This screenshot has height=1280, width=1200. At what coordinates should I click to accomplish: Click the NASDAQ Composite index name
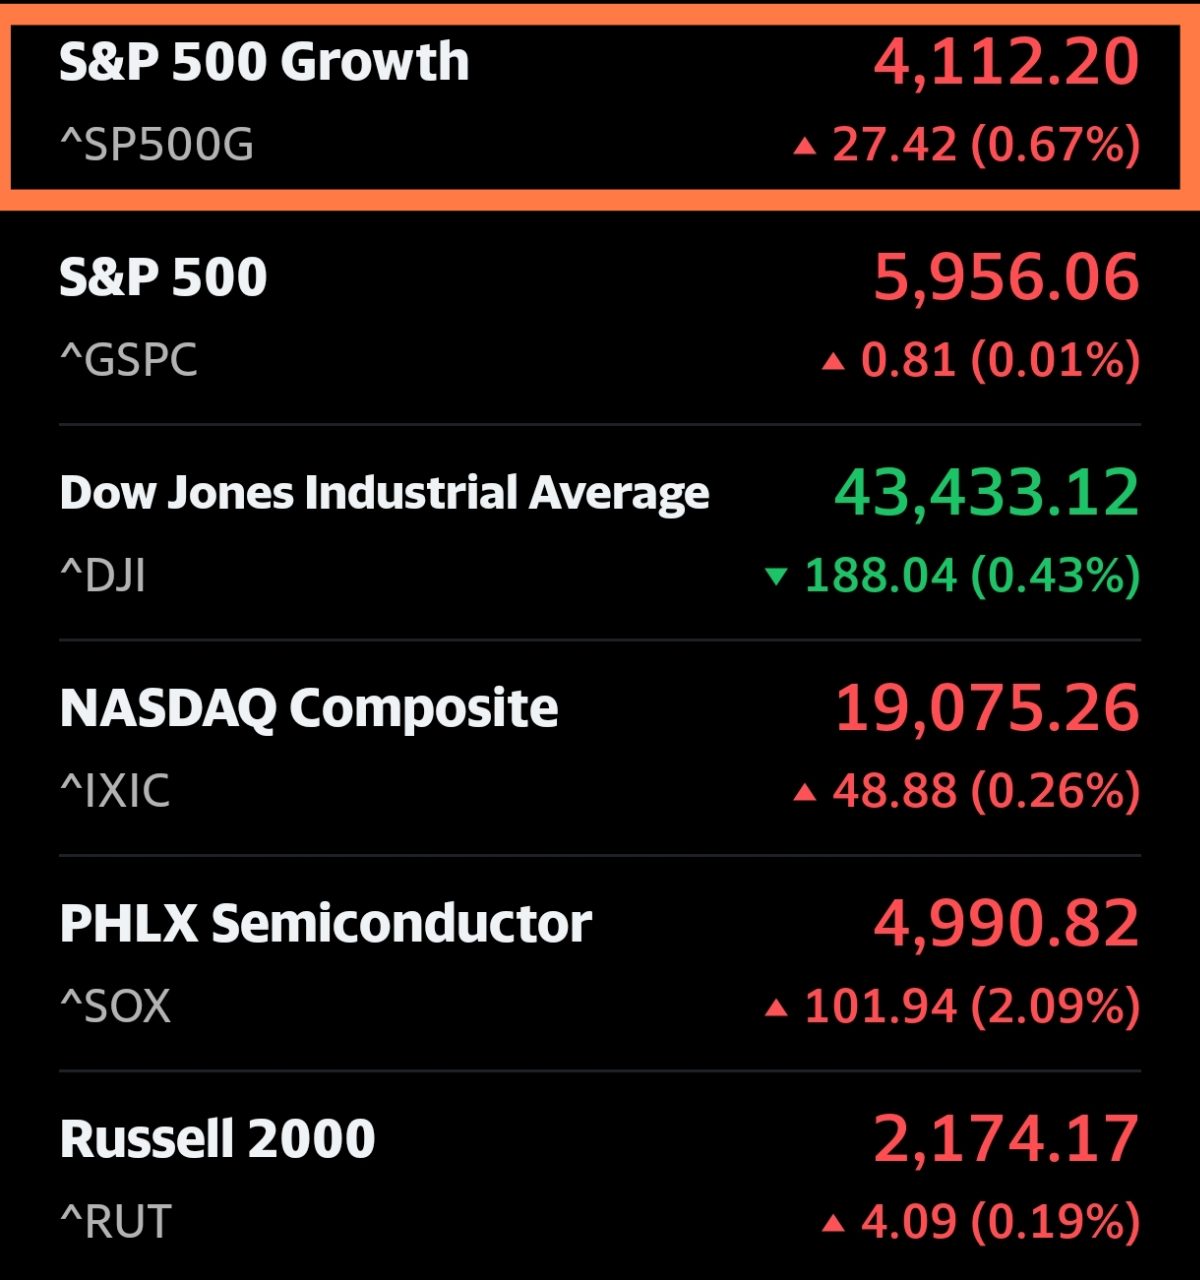pyautogui.click(x=310, y=708)
